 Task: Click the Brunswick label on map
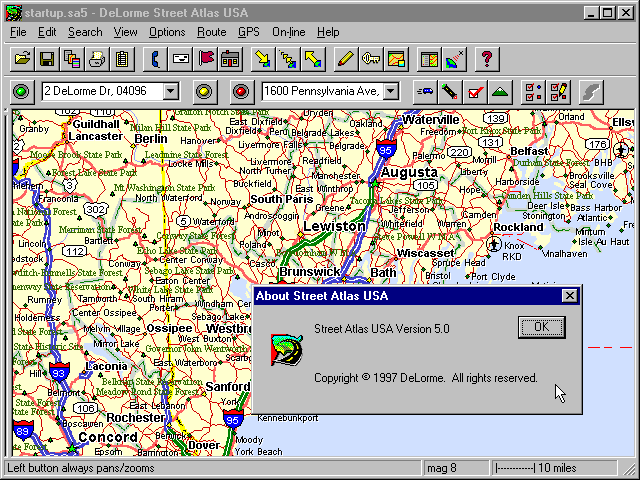[x=310, y=272]
